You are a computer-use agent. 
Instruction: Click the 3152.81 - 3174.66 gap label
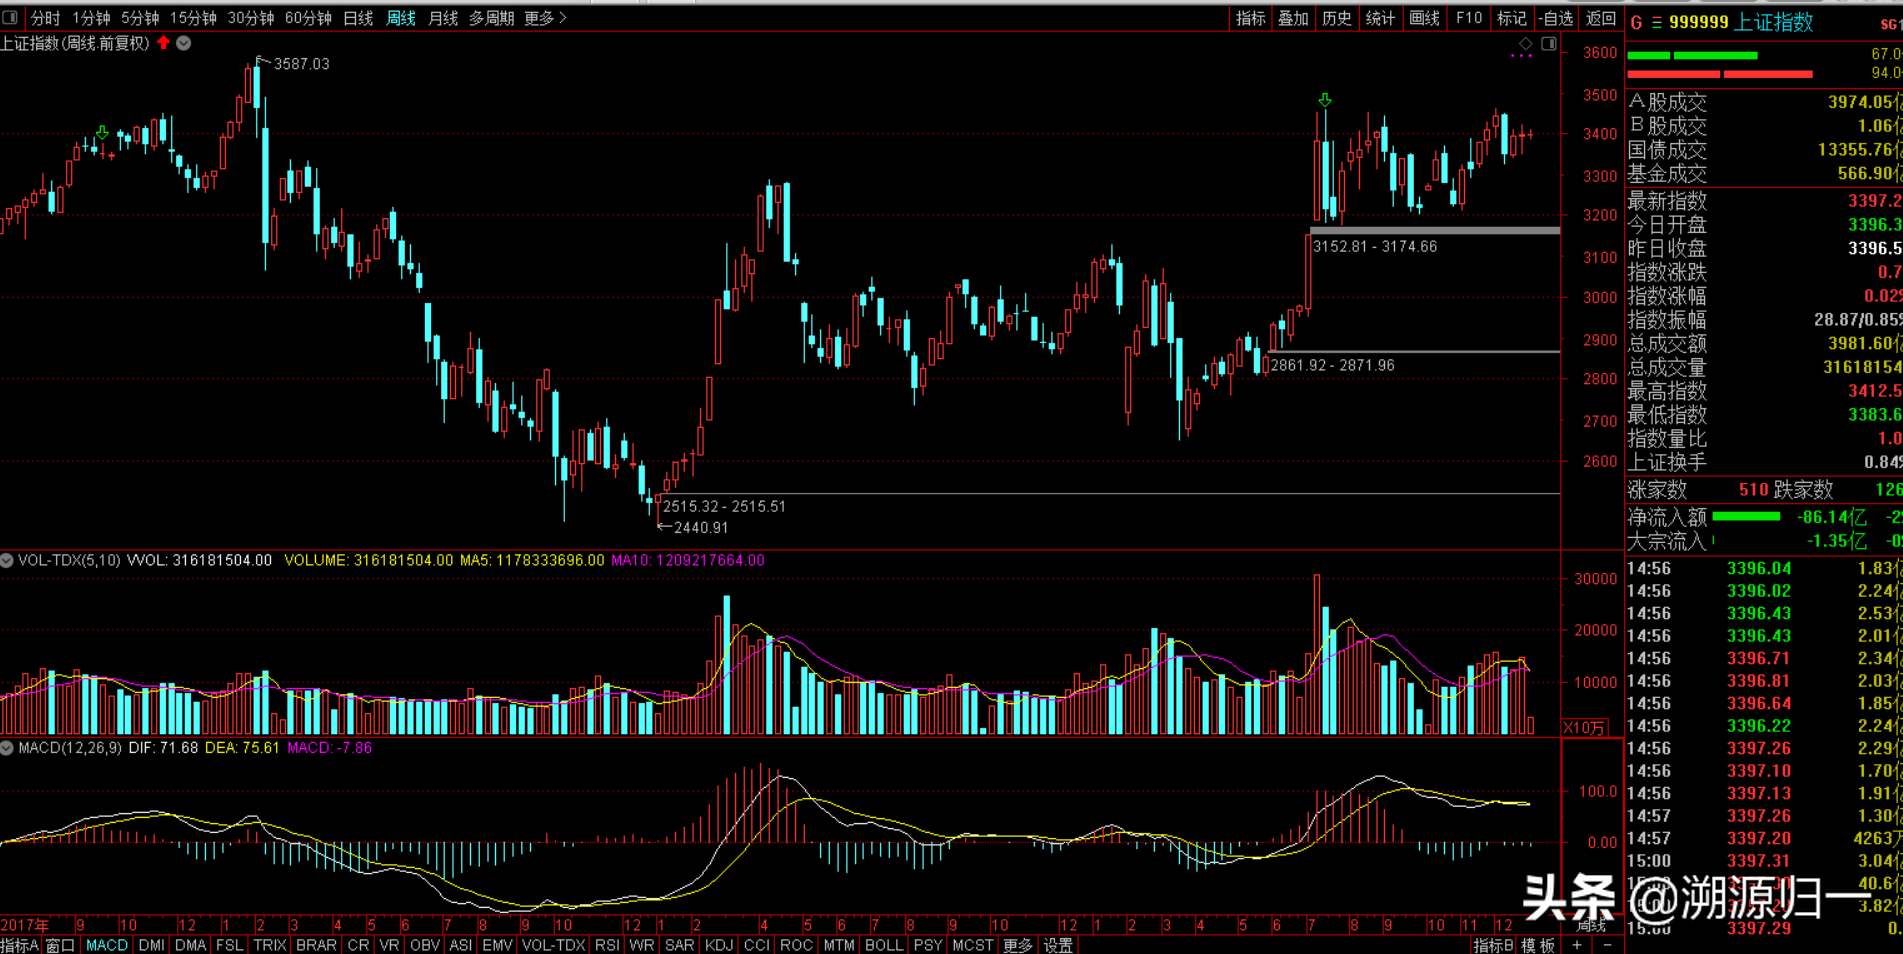(1375, 247)
